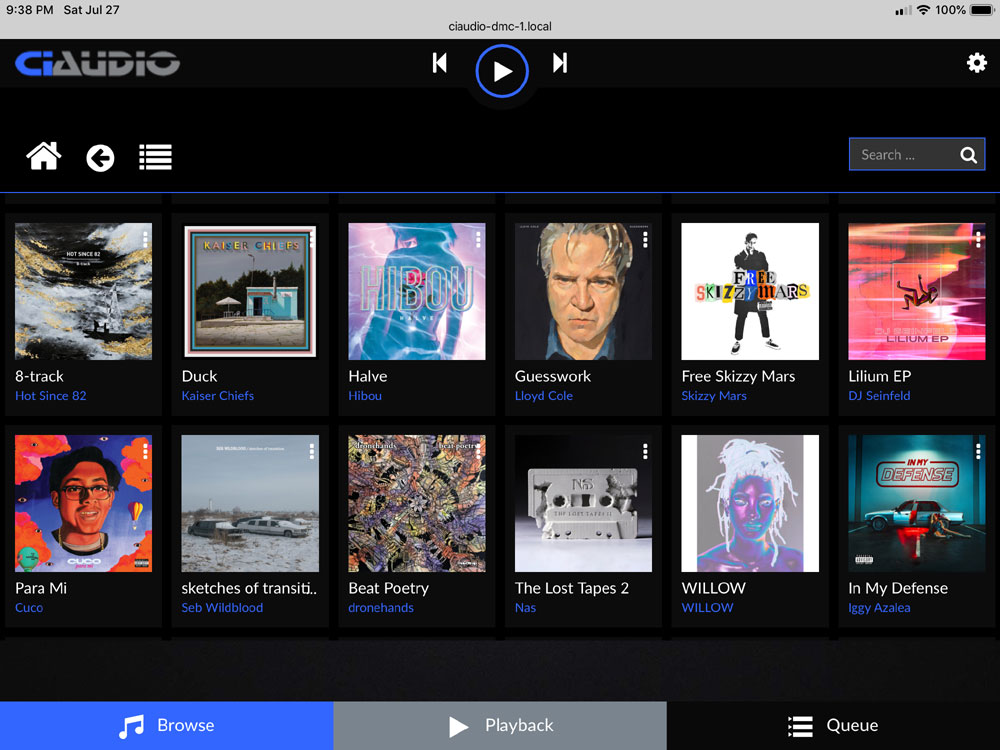Tap the ciaudio-dmc-1.local address bar
The width and height of the screenshot is (1000, 750).
pyautogui.click(x=500, y=26)
